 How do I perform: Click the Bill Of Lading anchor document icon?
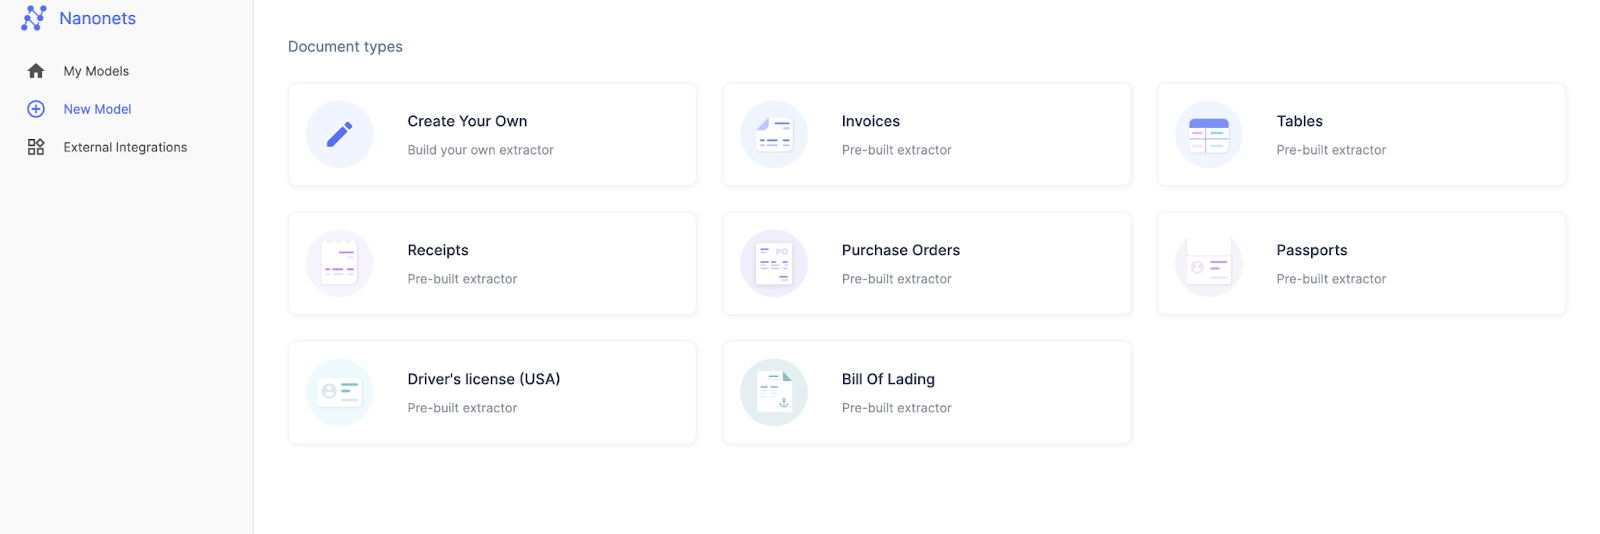774,392
